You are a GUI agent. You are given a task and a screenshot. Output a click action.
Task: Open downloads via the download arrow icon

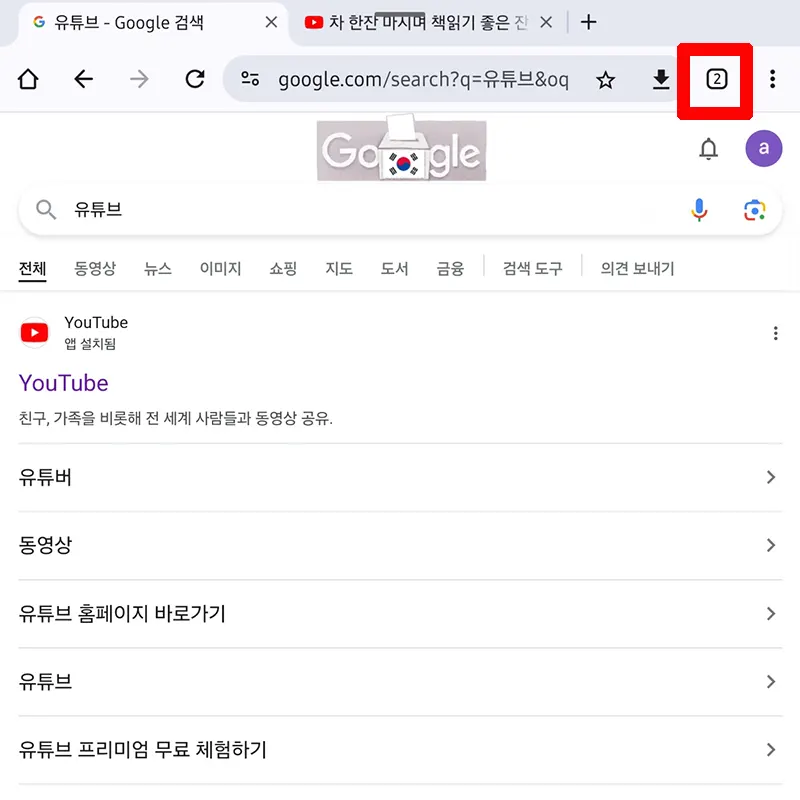(x=661, y=80)
